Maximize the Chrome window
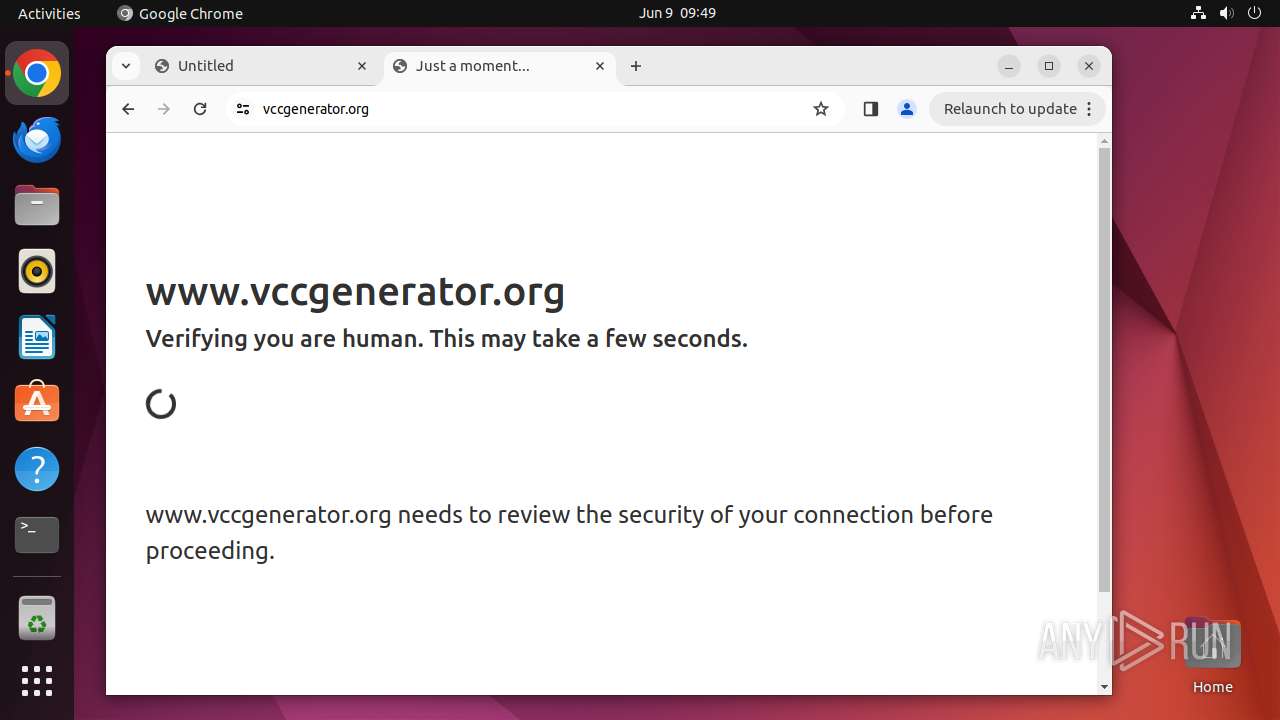This screenshot has width=1280, height=720. coord(1049,66)
